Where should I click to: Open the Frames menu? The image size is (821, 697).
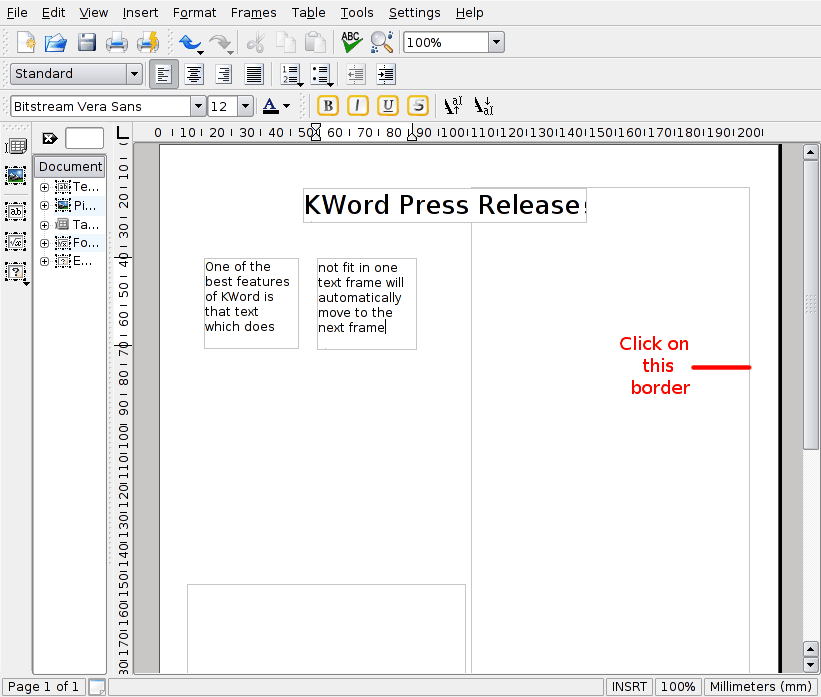[x=253, y=13]
